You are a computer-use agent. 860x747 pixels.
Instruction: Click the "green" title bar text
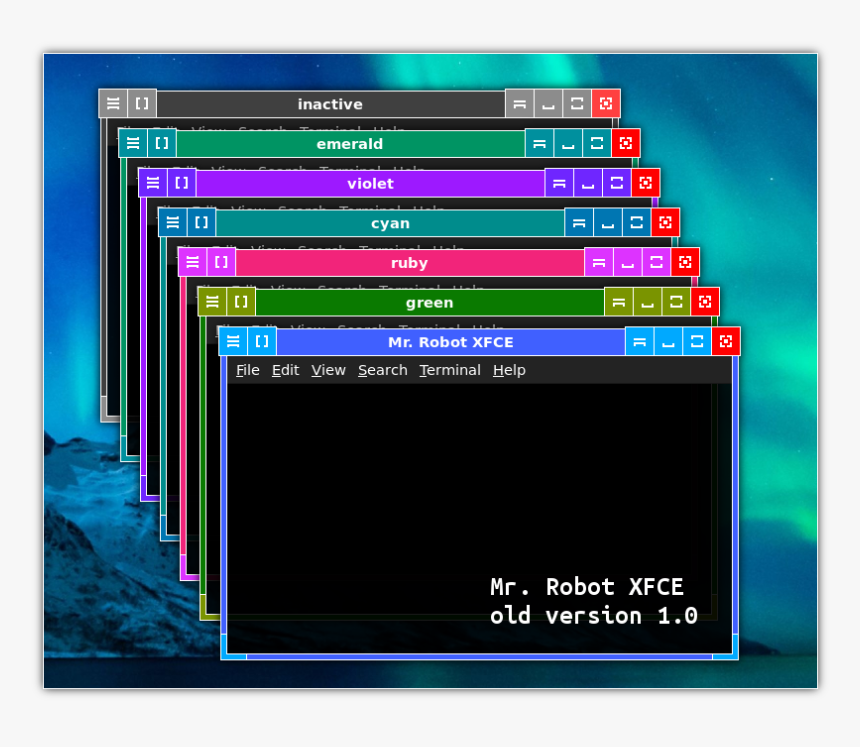click(429, 303)
